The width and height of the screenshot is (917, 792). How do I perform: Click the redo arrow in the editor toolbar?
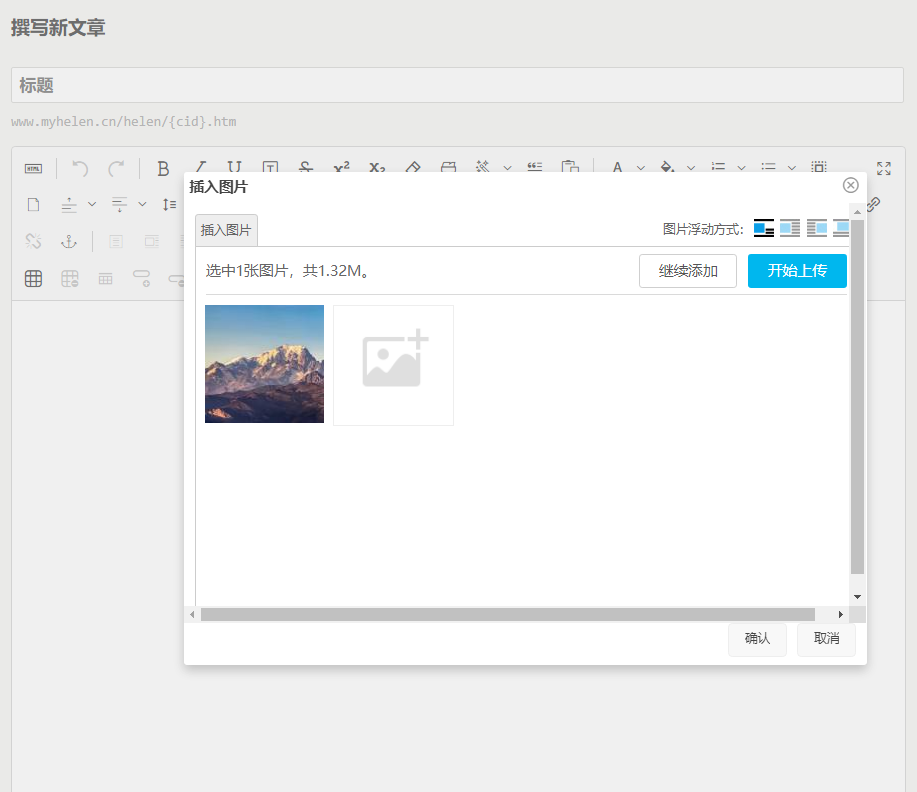click(x=116, y=168)
